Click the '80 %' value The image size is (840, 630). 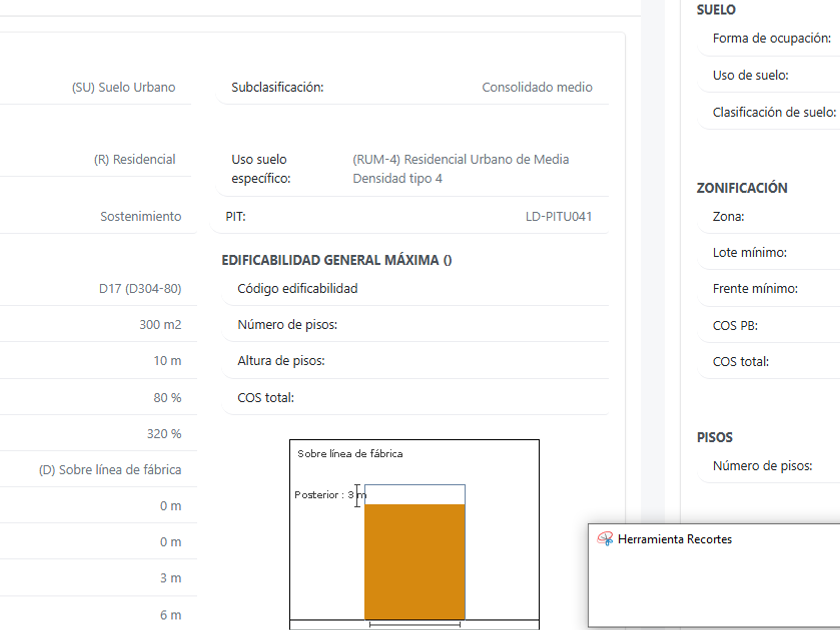point(167,398)
